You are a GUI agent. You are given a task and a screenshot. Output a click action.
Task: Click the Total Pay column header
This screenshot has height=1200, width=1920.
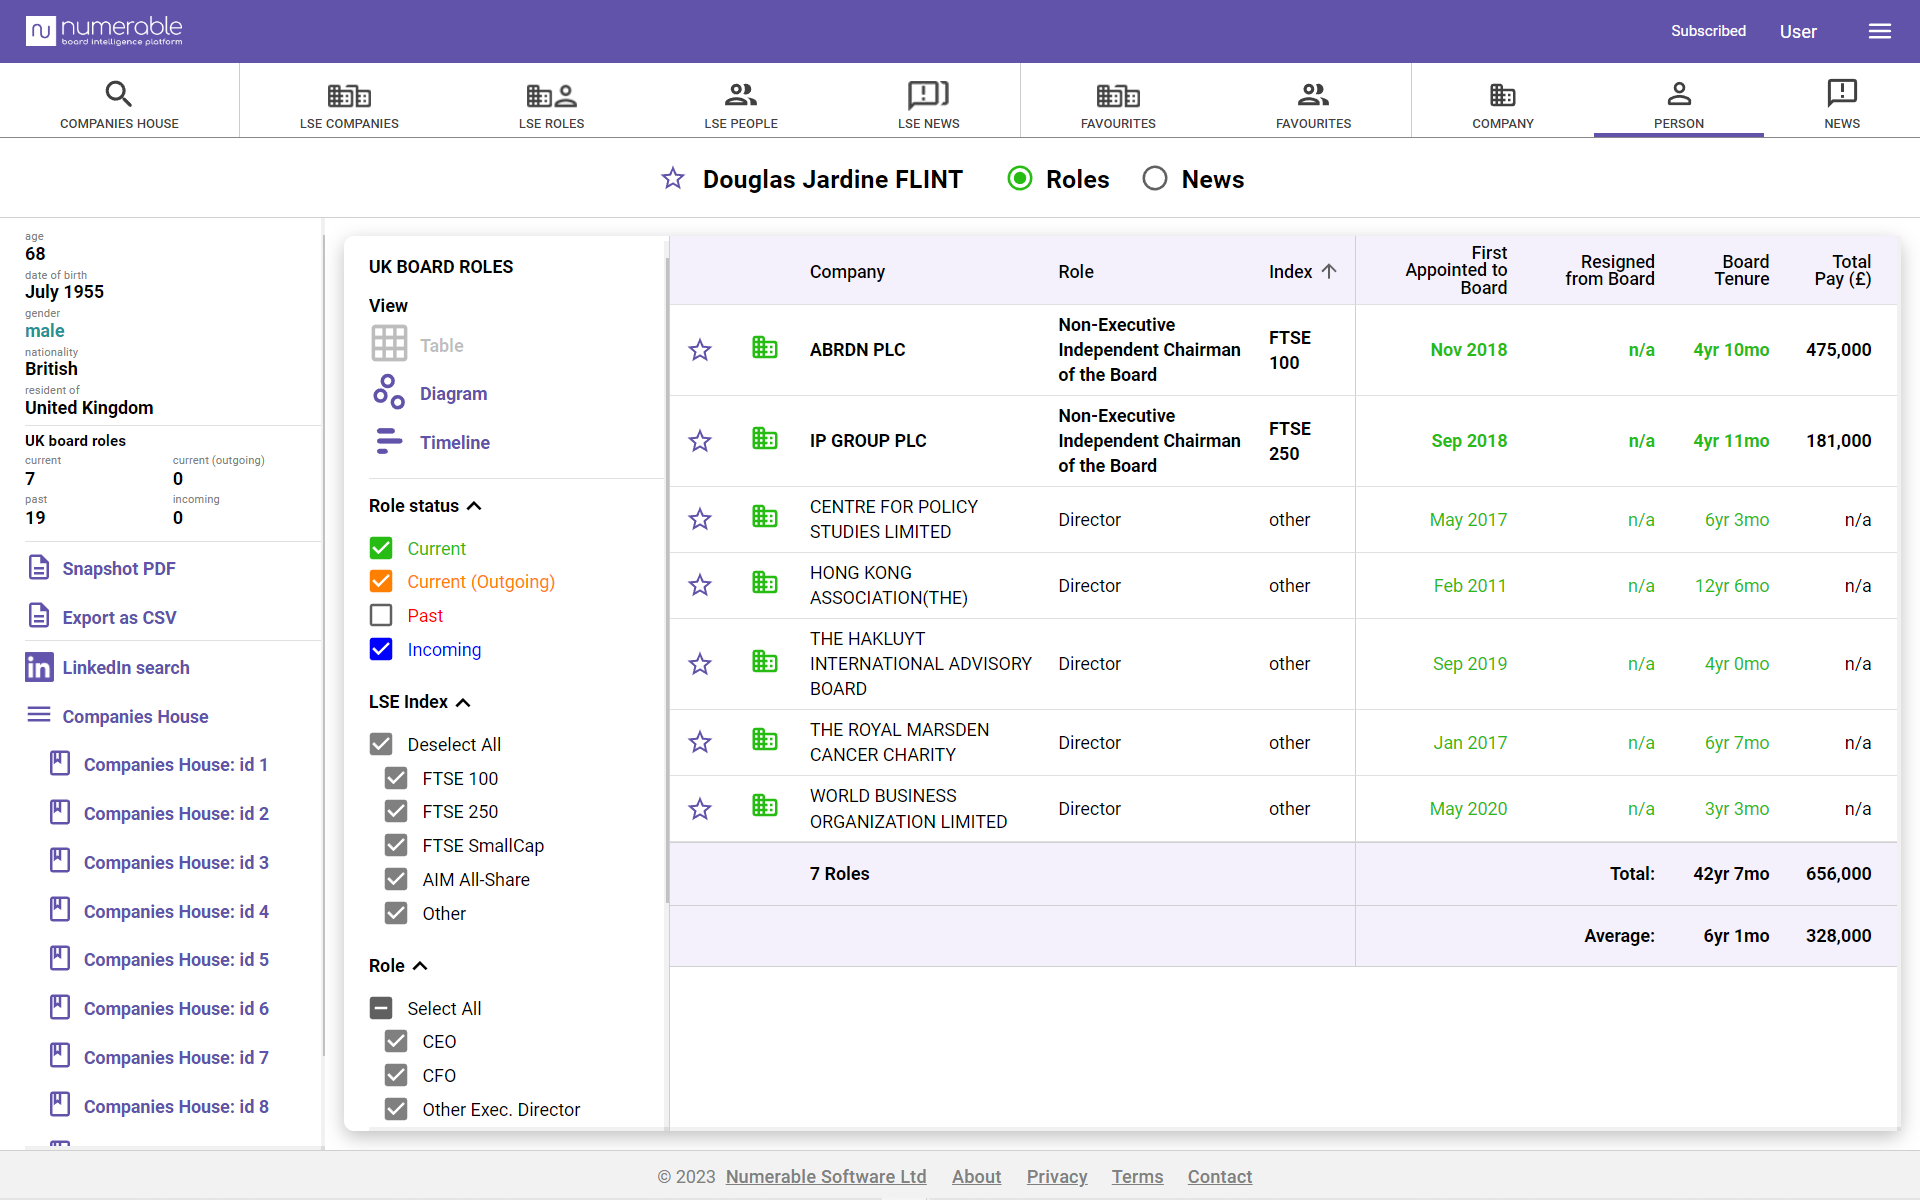[1843, 270]
